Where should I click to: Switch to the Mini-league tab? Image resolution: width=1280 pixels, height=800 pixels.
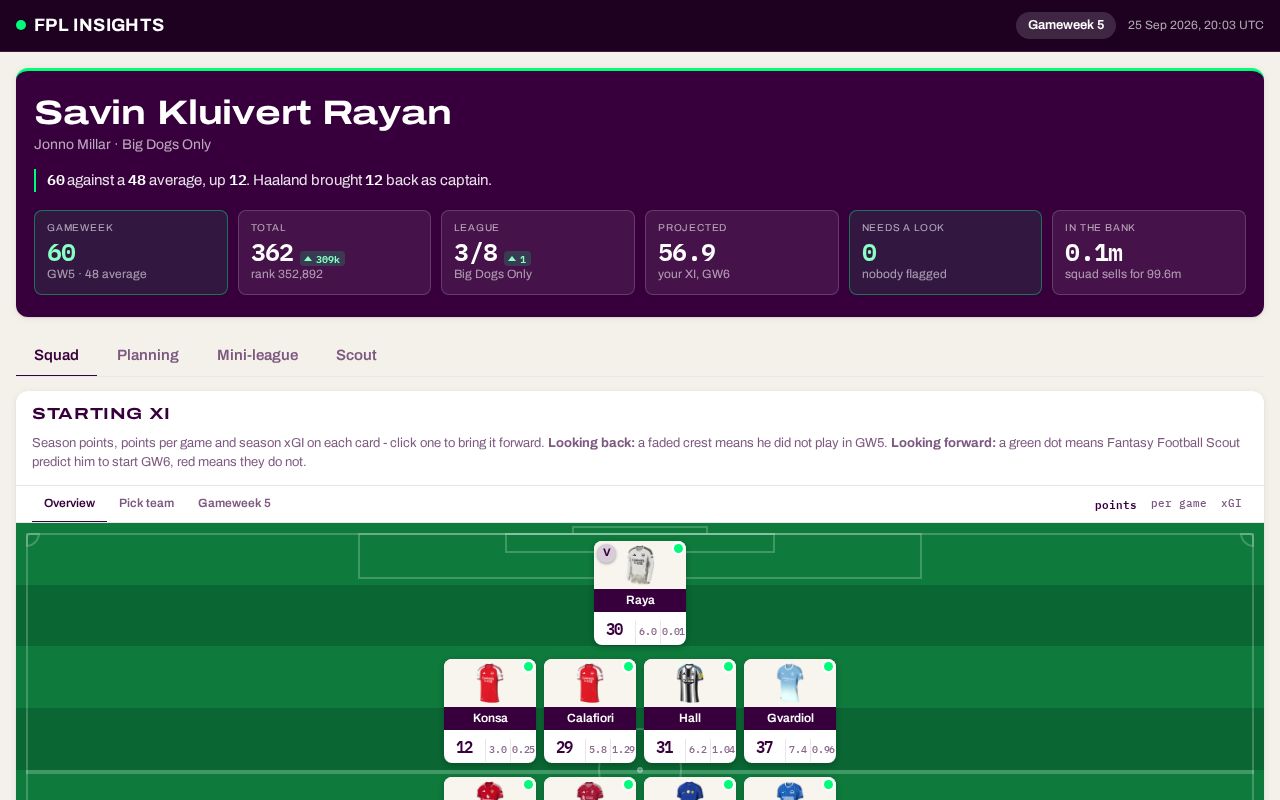tap(257, 355)
